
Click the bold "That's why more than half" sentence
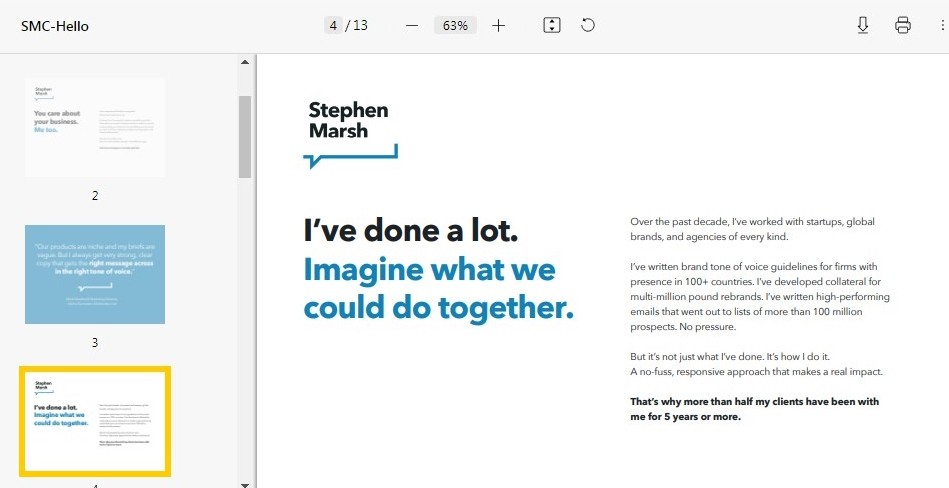[754, 409]
